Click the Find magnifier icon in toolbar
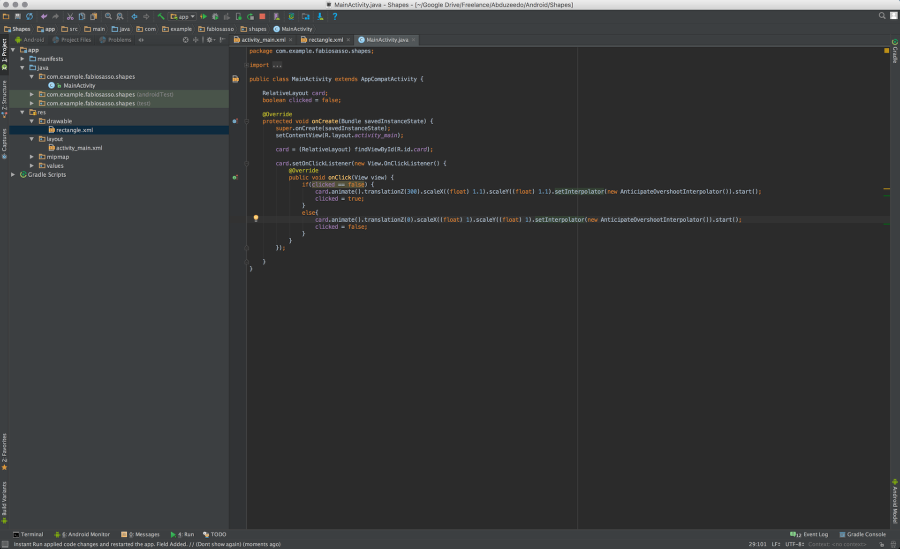Viewport: 900px width, 549px height. (x=108, y=17)
